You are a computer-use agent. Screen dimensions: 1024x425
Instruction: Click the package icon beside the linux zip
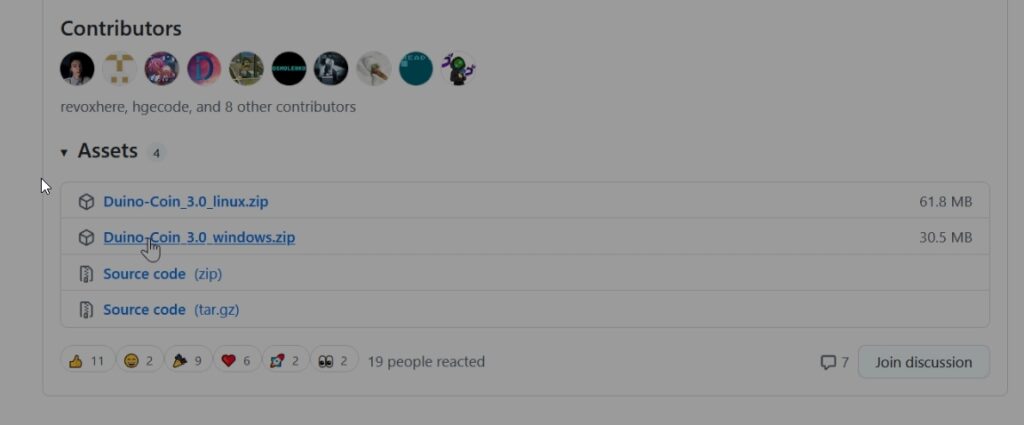click(x=87, y=202)
